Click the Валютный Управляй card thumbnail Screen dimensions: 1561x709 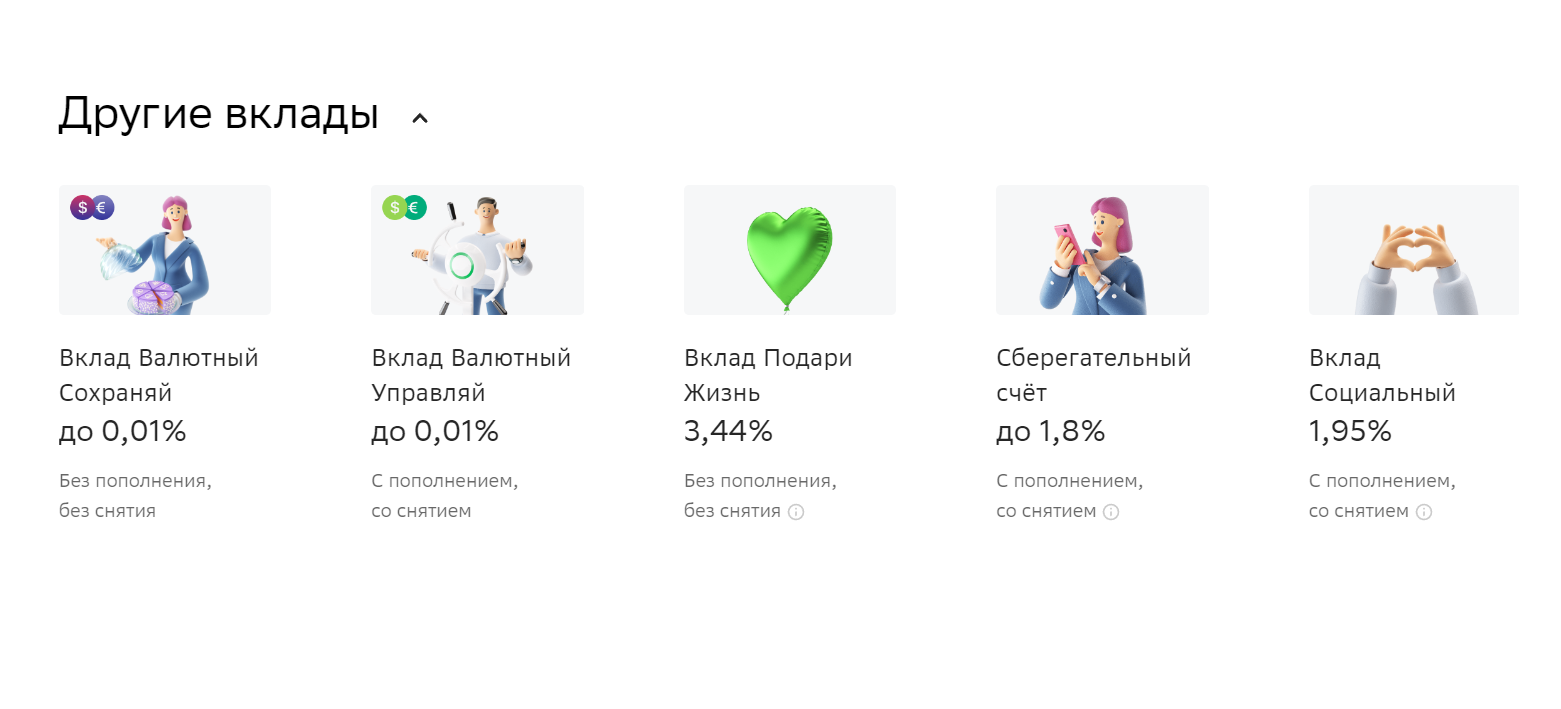(477, 249)
